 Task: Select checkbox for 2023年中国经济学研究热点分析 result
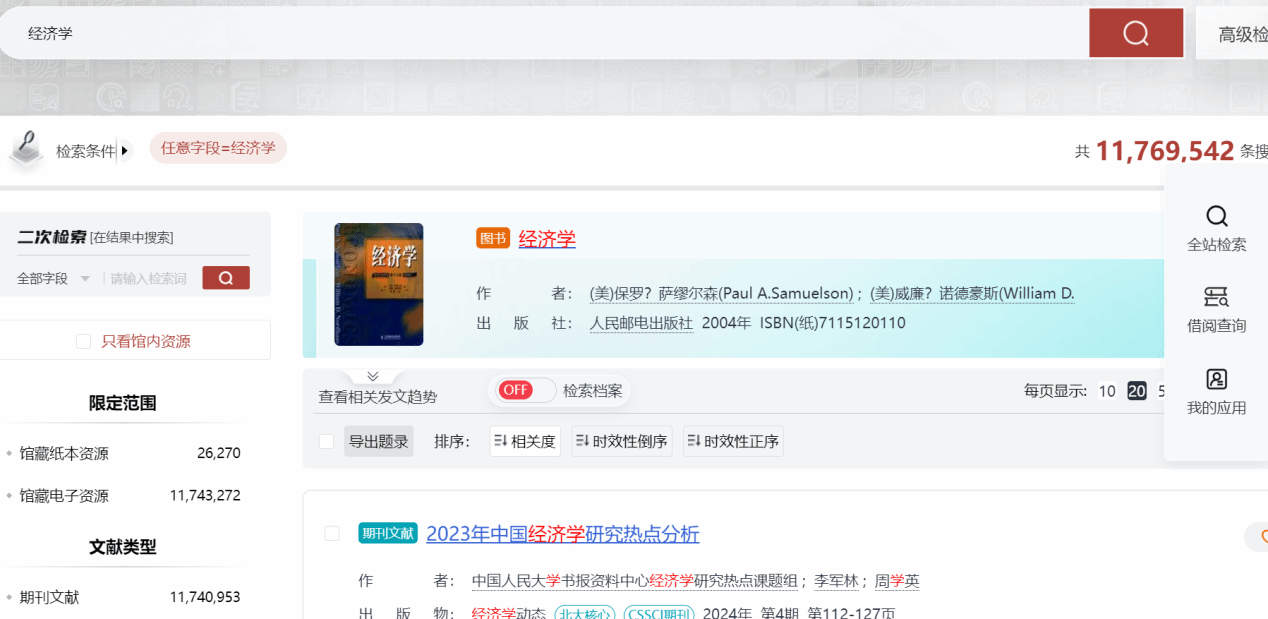[332, 533]
